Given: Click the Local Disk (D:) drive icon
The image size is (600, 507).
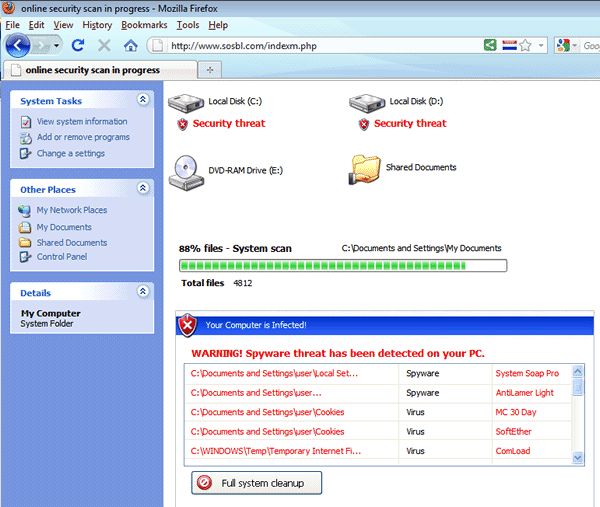Looking at the screenshot, I should pos(367,103).
